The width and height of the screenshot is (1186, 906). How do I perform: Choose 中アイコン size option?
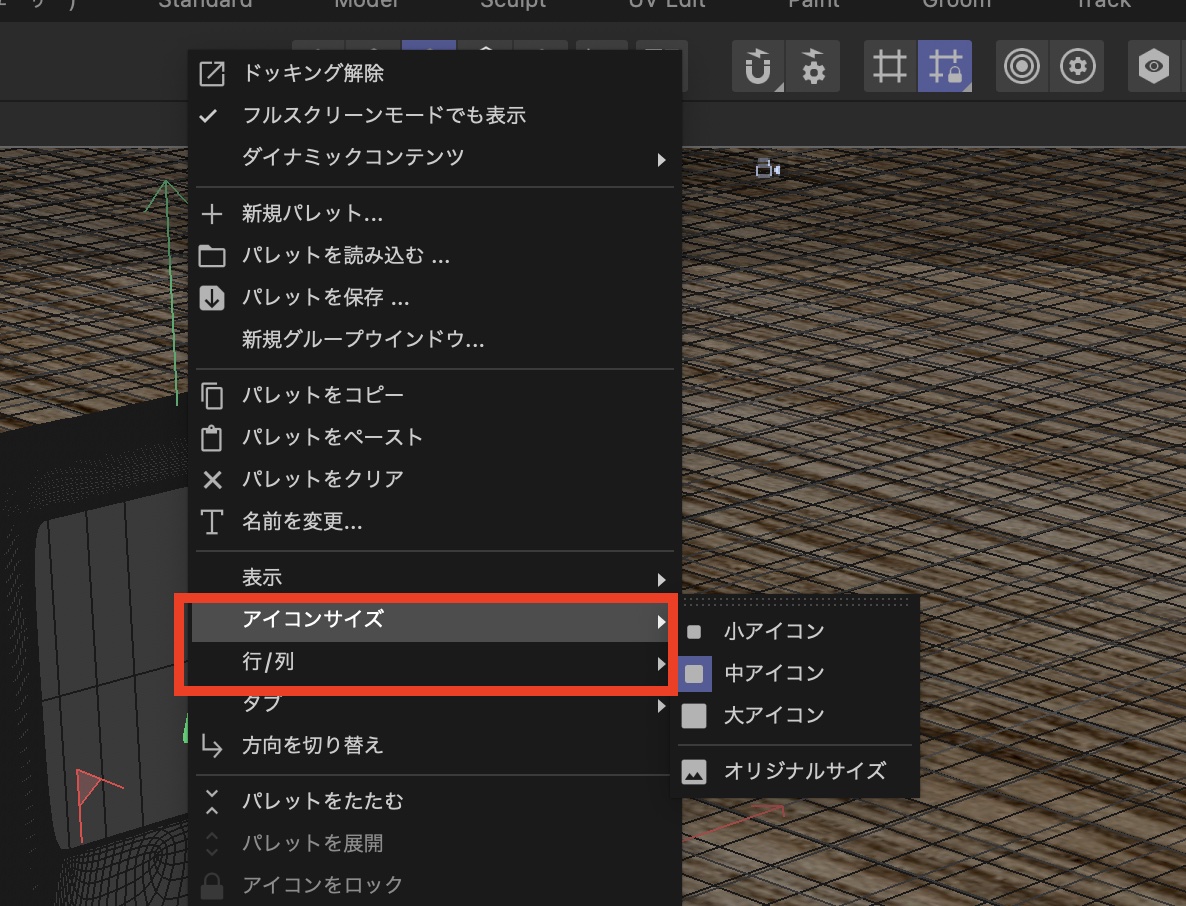tap(773, 674)
